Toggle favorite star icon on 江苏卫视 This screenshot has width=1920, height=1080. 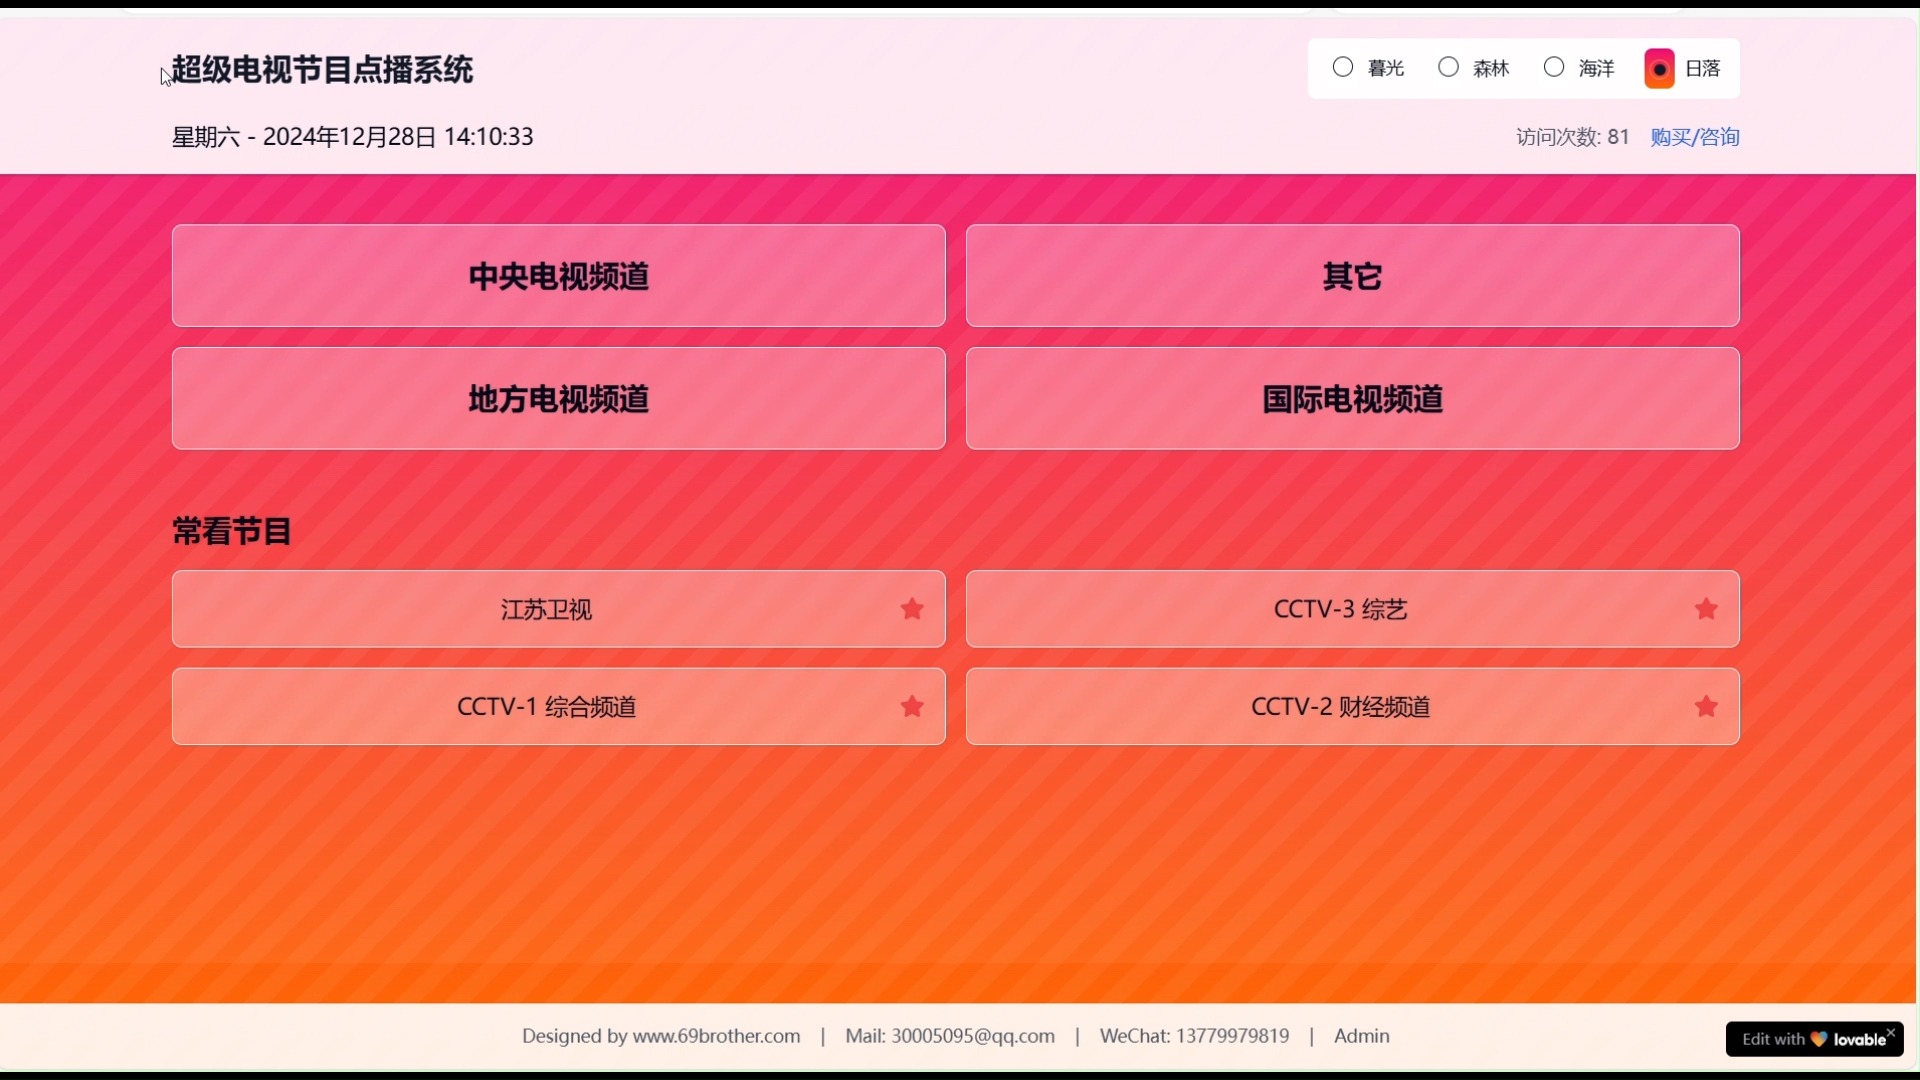(913, 608)
